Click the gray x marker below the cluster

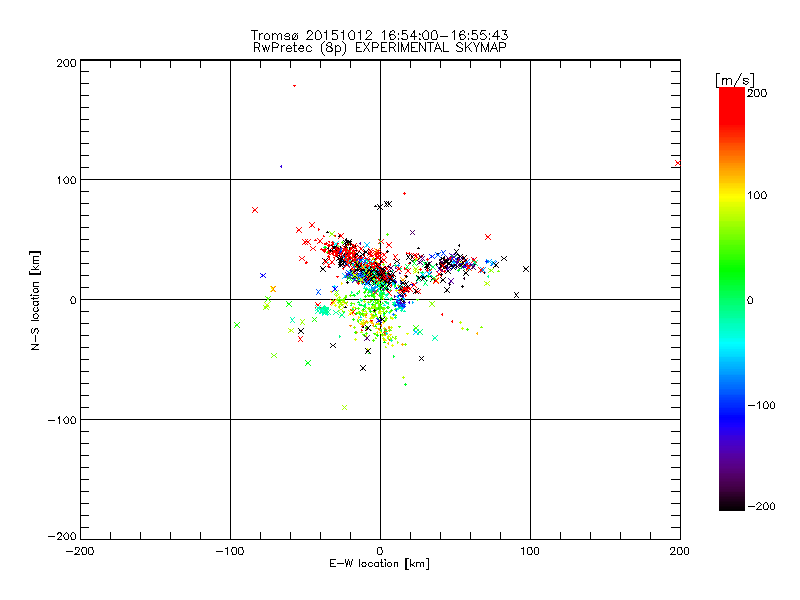pos(345,407)
